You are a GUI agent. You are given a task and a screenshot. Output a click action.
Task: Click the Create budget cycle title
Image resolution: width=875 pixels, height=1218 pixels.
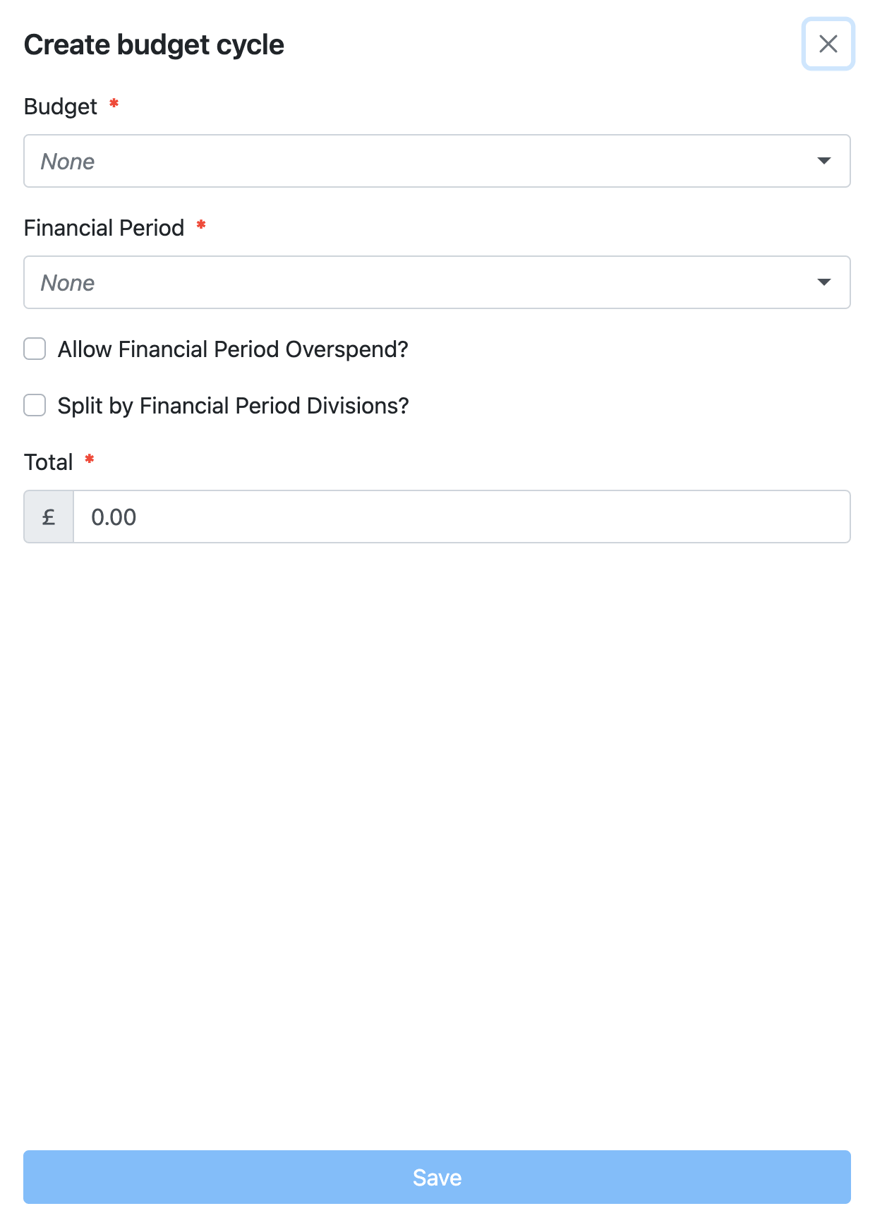154,44
